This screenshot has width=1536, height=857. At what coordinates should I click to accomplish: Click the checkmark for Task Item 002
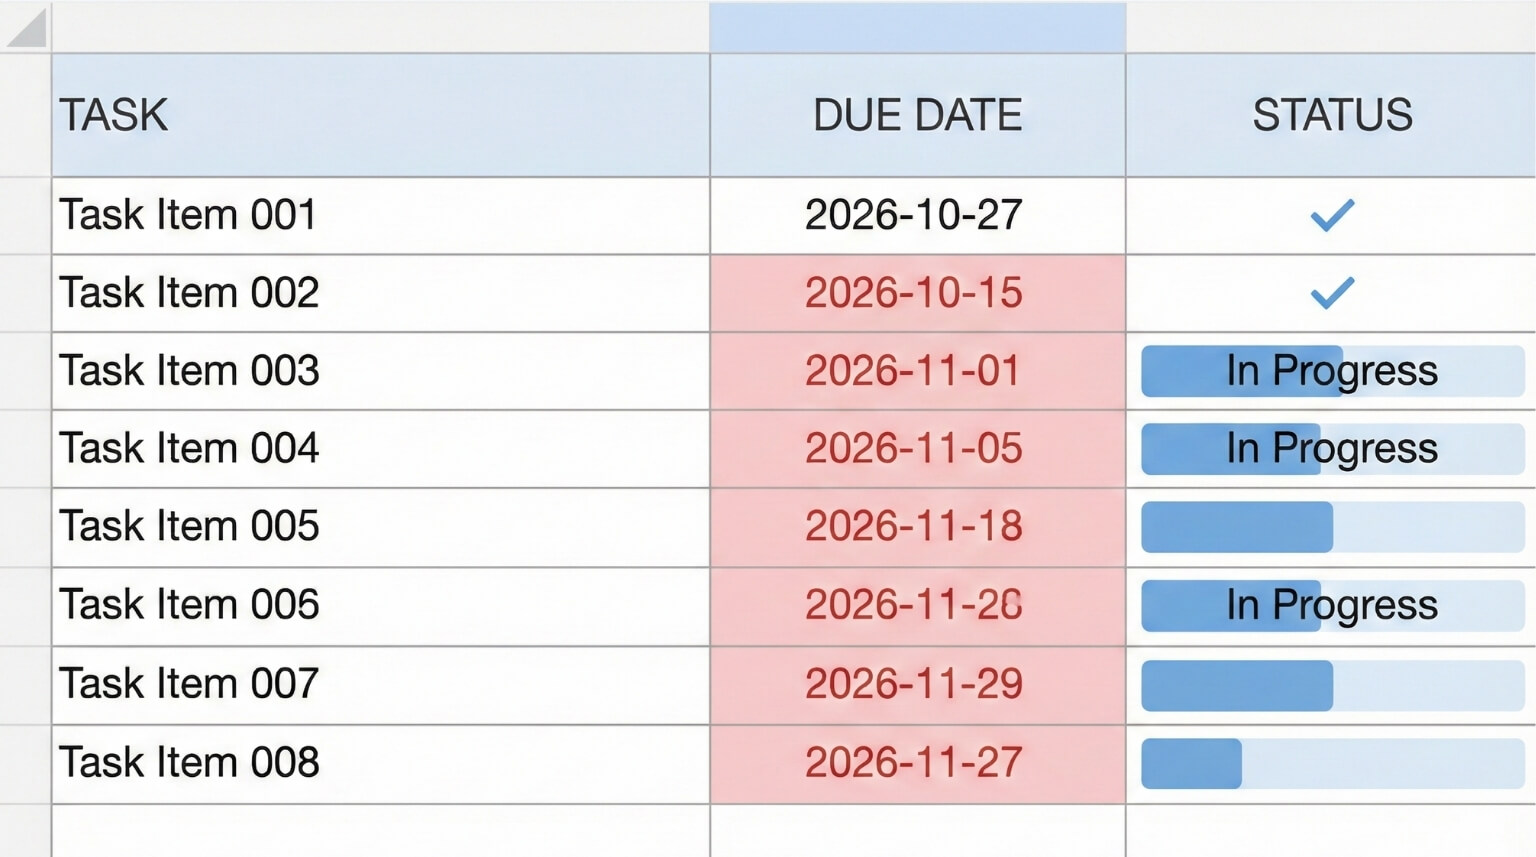pos(1332,293)
